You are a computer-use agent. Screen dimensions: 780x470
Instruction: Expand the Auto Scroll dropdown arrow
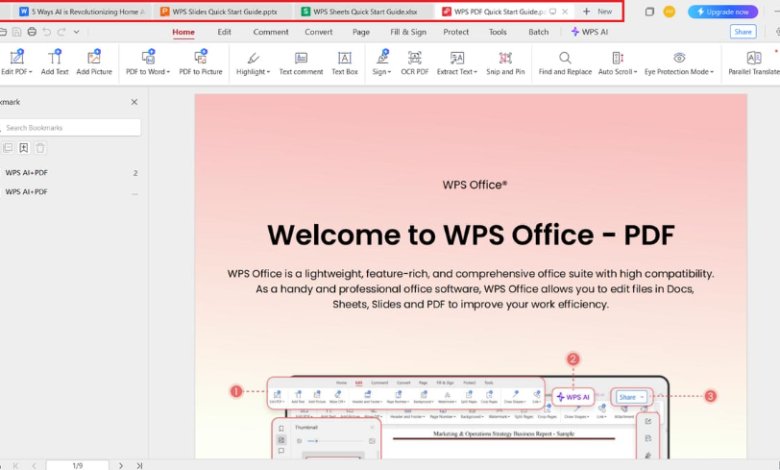[635, 72]
